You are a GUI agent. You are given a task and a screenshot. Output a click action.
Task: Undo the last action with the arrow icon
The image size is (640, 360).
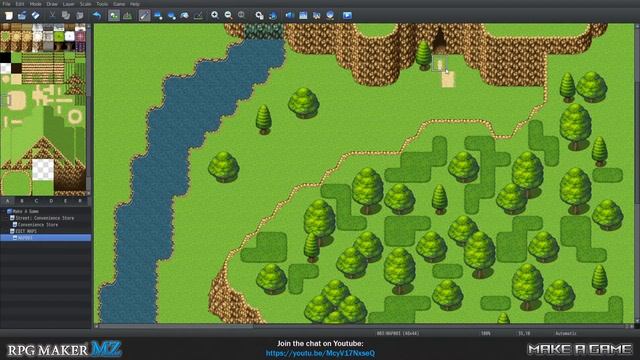tap(97, 16)
